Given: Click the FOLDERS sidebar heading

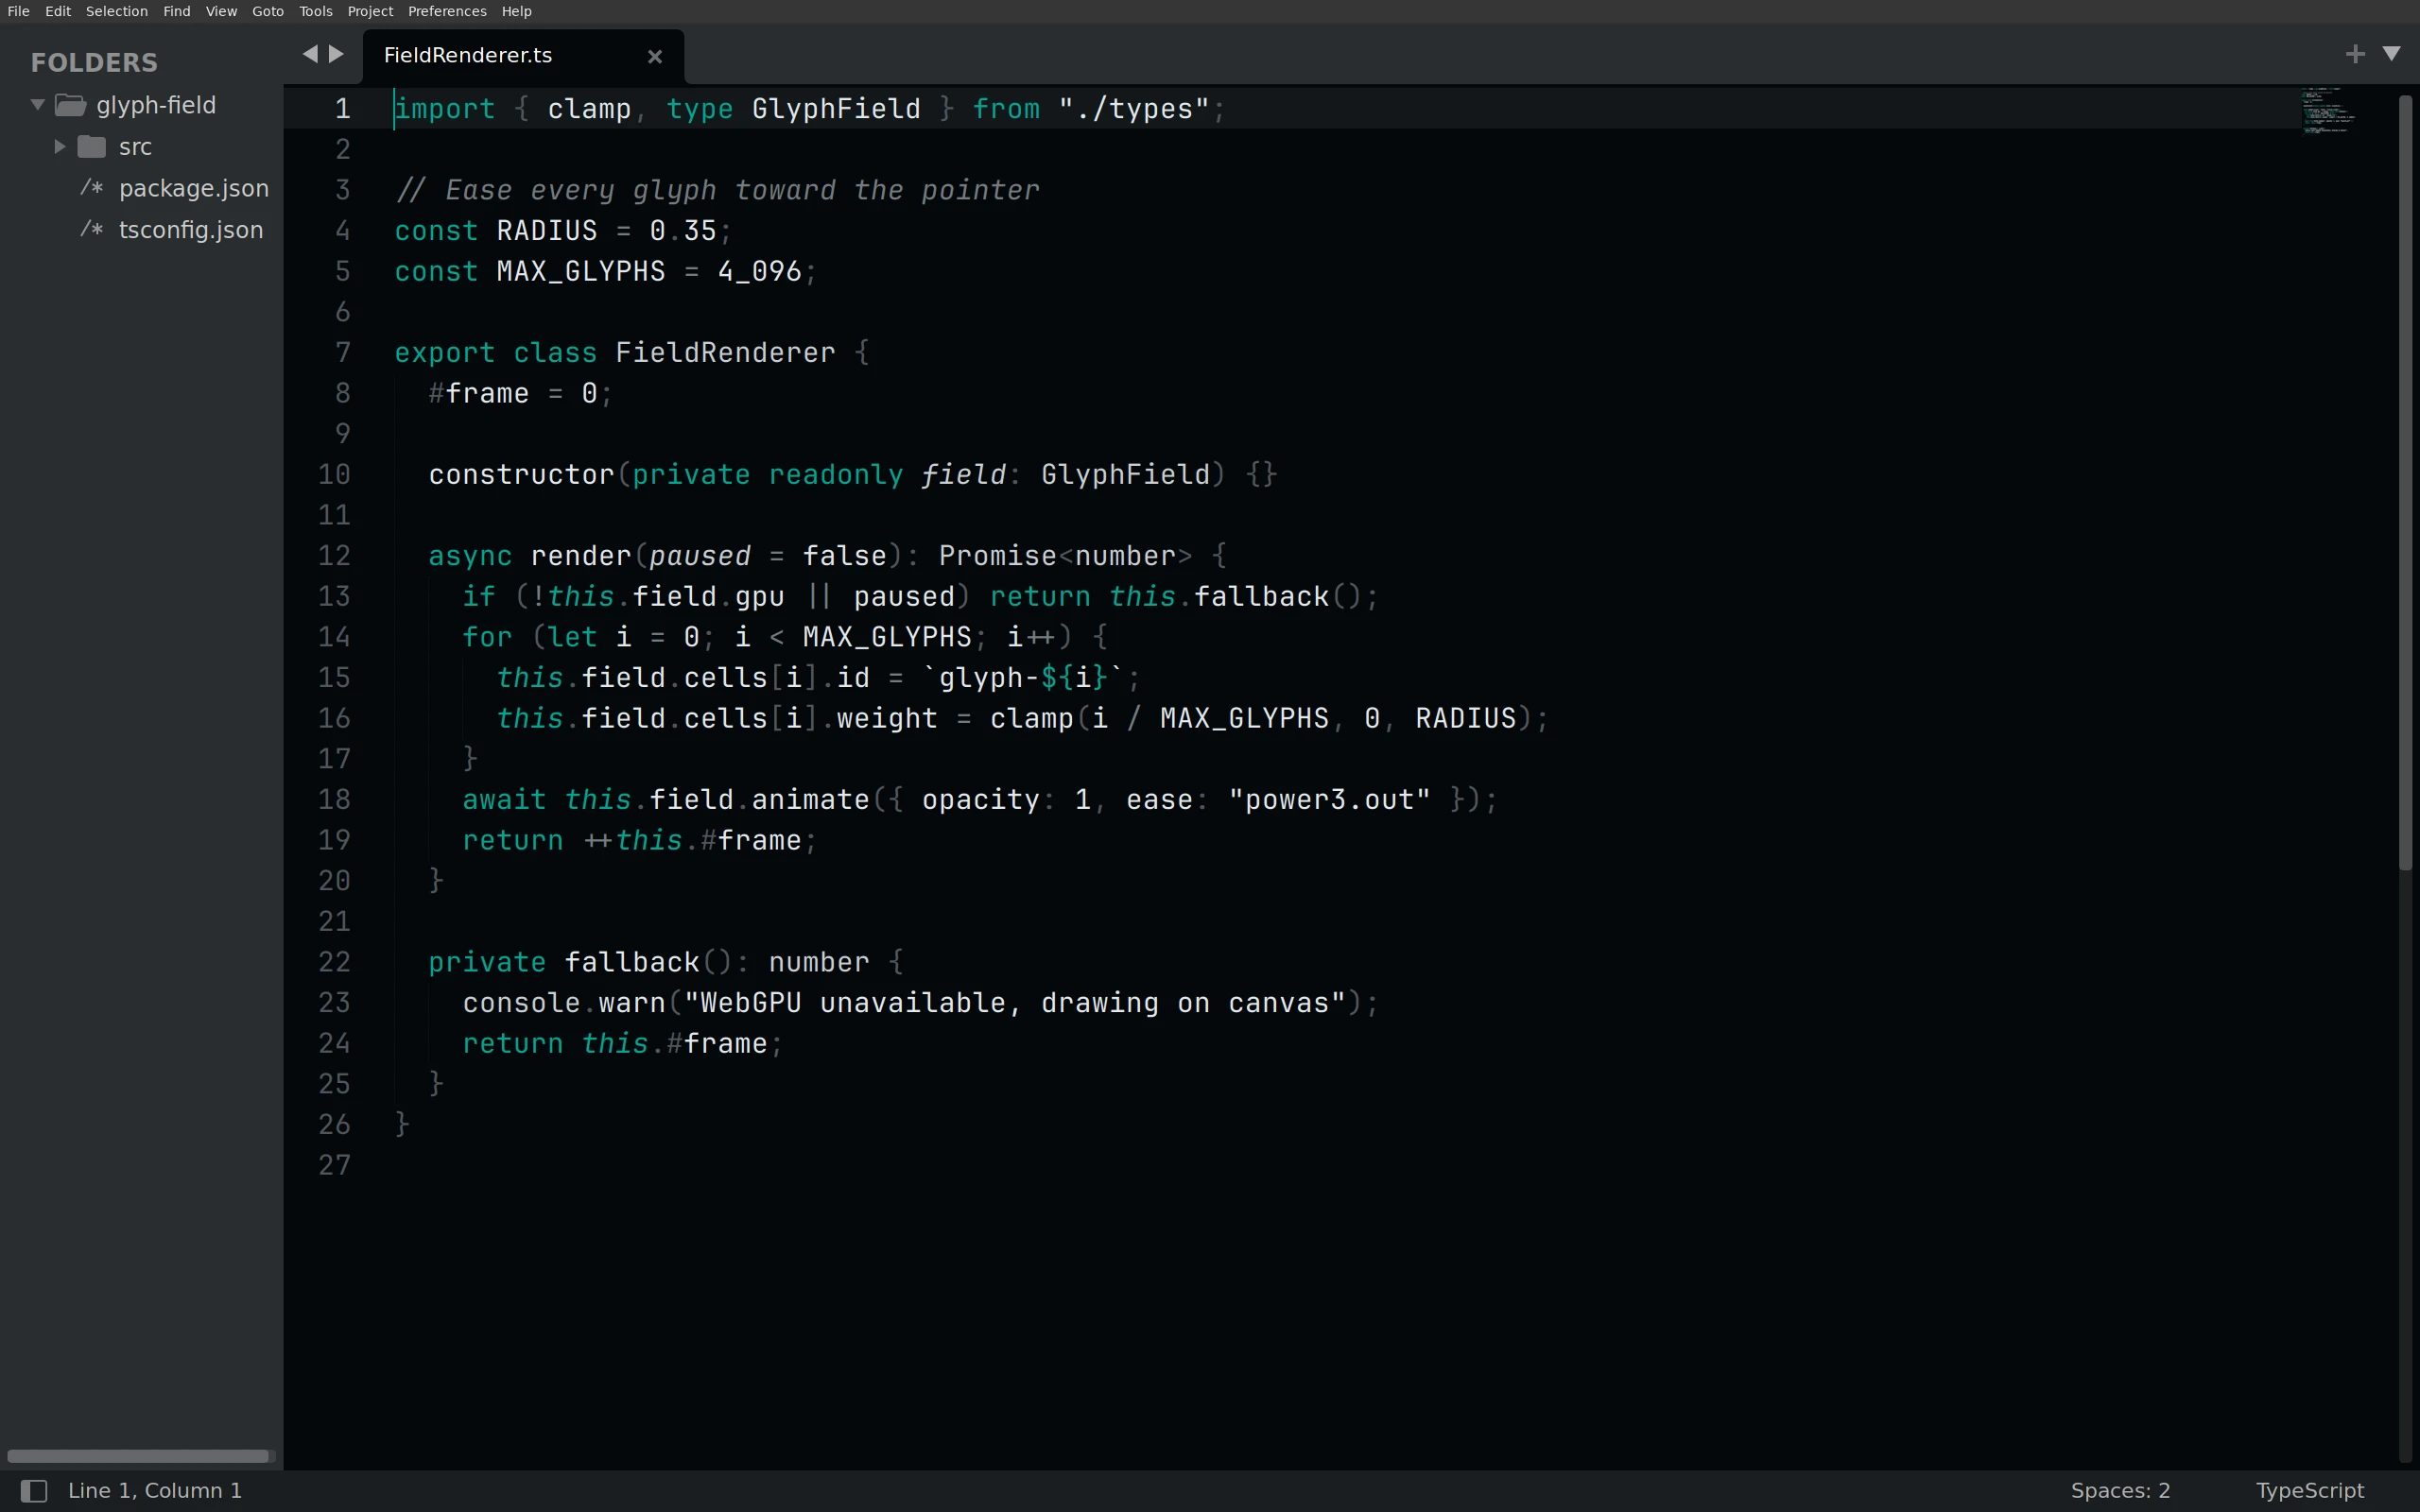Looking at the screenshot, I should pos(94,63).
